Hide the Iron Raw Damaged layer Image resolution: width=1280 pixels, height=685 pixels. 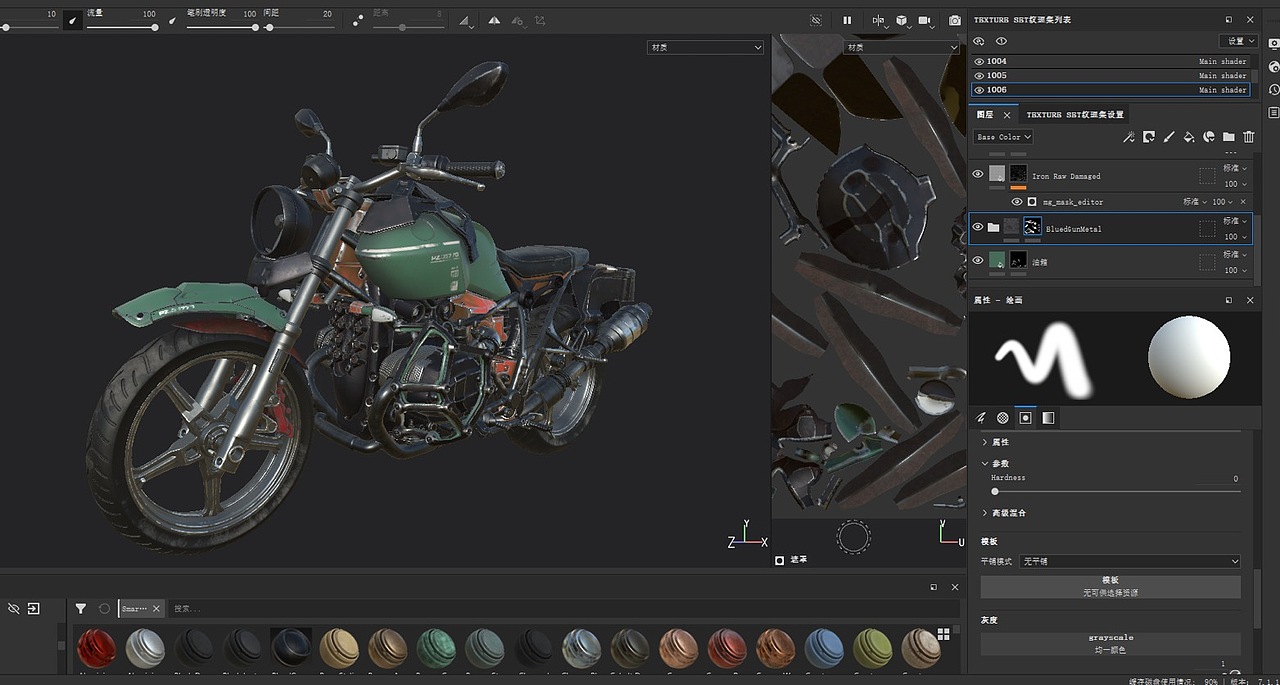978,174
